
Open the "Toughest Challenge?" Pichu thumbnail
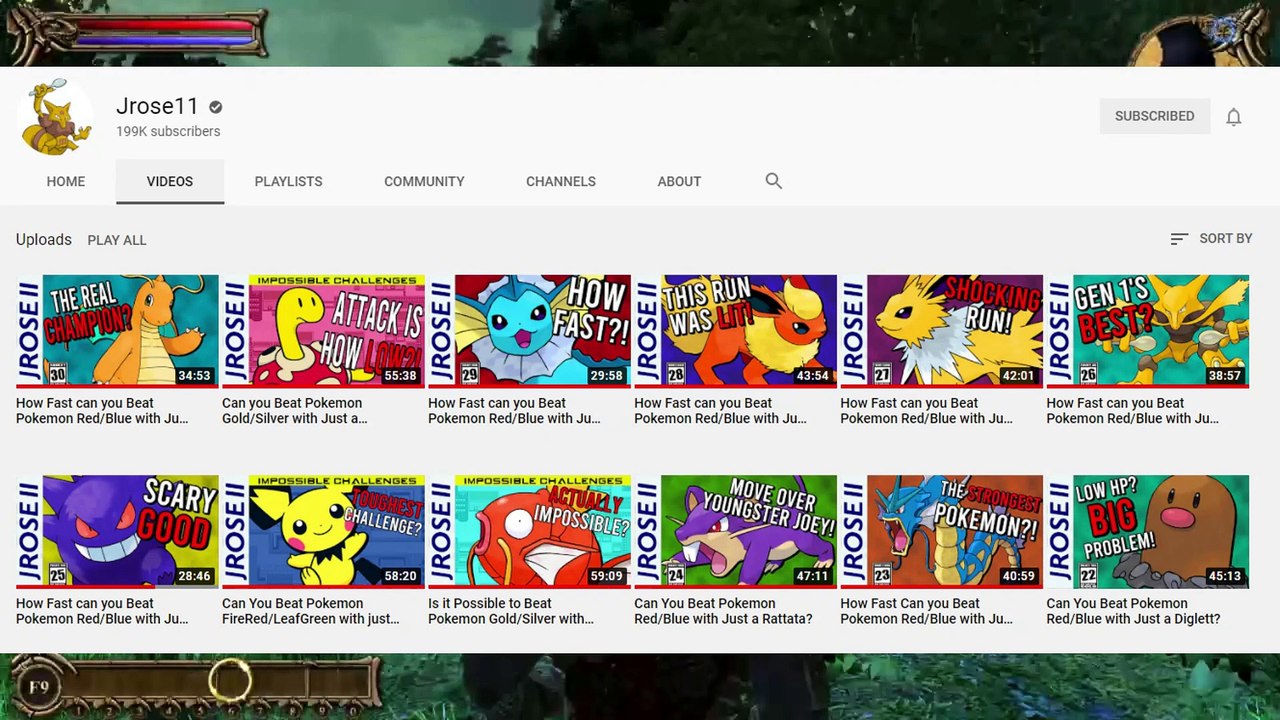(323, 531)
